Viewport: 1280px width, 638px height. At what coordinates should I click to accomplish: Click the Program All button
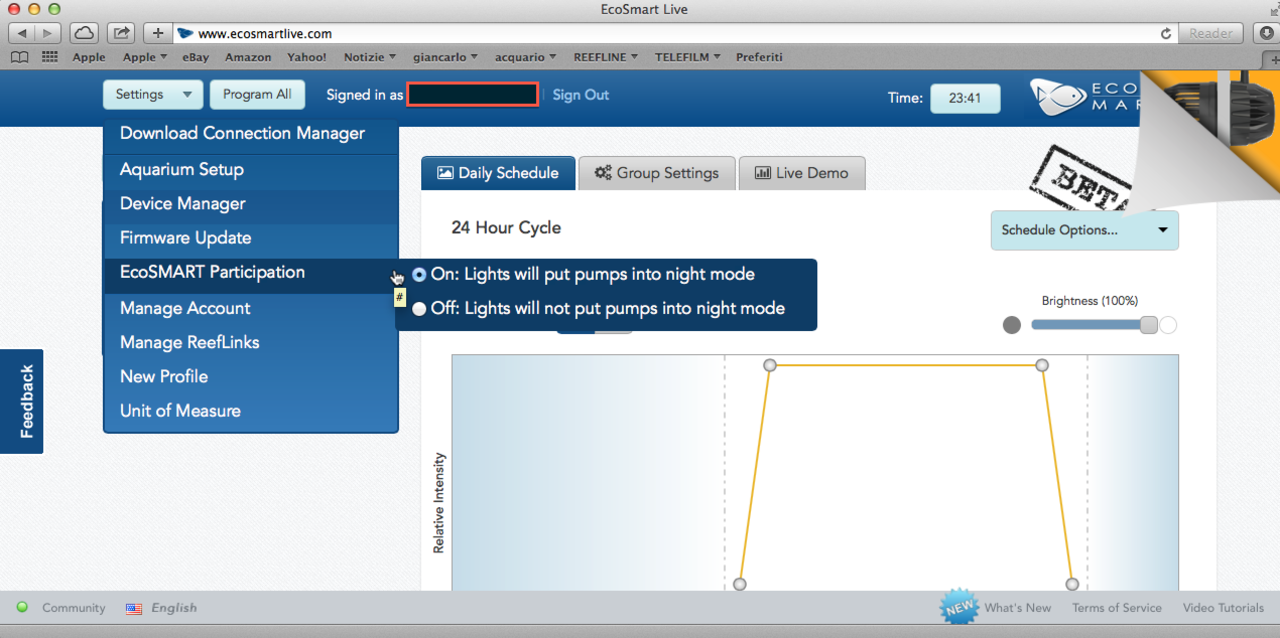click(257, 95)
